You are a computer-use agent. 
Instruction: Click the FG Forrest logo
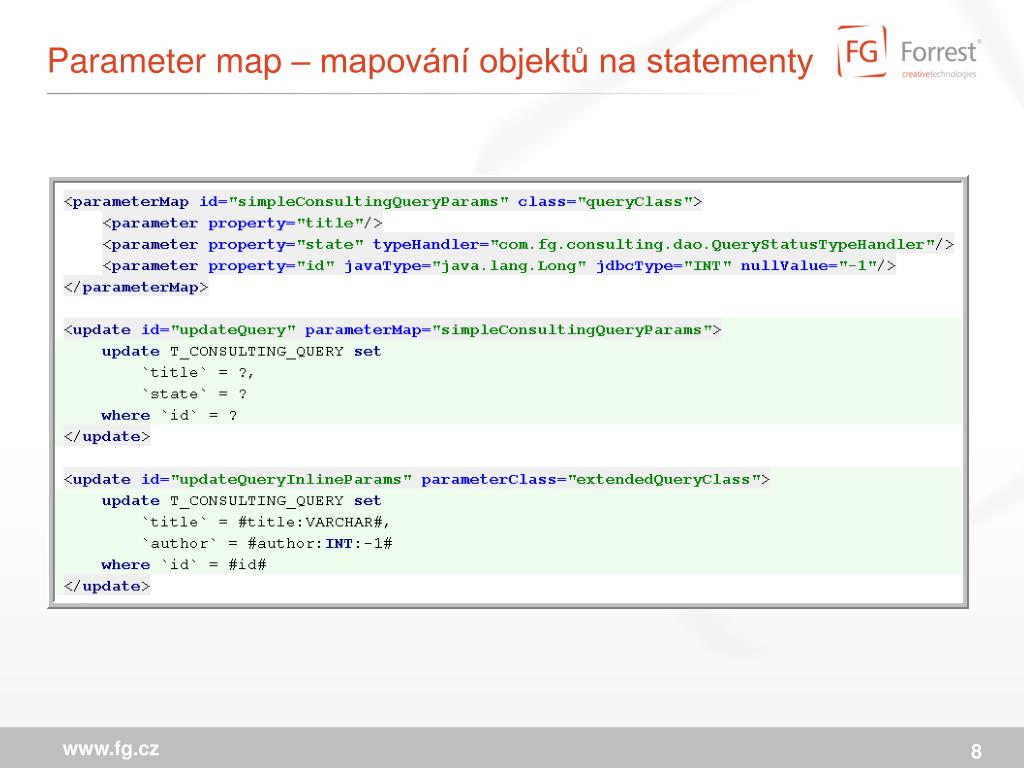pyautogui.click(x=909, y=52)
